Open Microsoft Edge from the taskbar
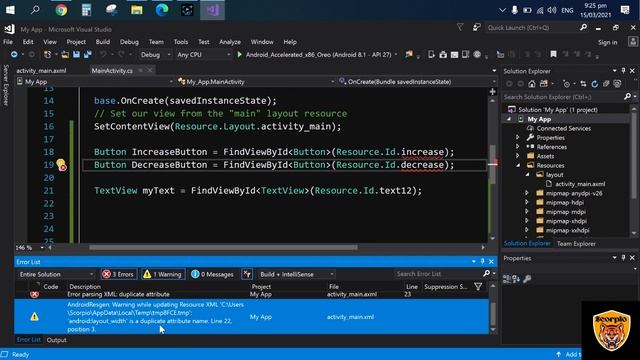Image resolution: width=640 pixels, height=360 pixels. (162, 10)
